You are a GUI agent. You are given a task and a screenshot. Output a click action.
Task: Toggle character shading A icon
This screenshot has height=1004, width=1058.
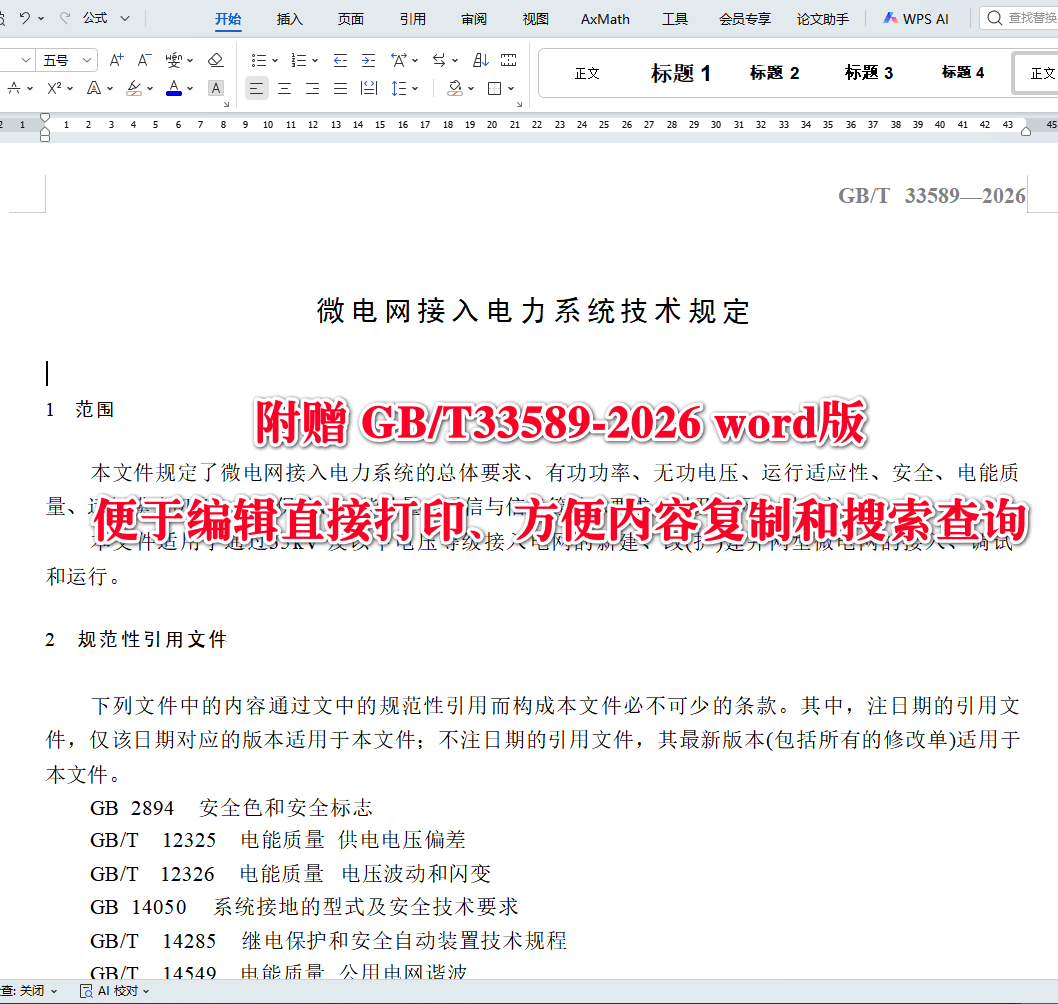pos(215,88)
